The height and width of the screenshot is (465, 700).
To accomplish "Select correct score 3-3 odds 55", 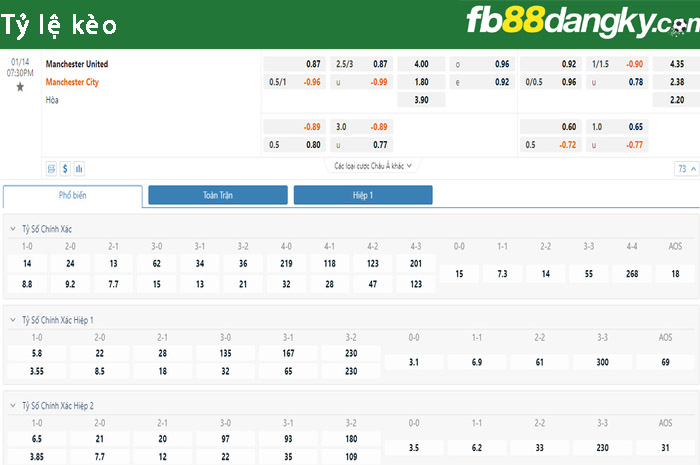I will [589, 274].
